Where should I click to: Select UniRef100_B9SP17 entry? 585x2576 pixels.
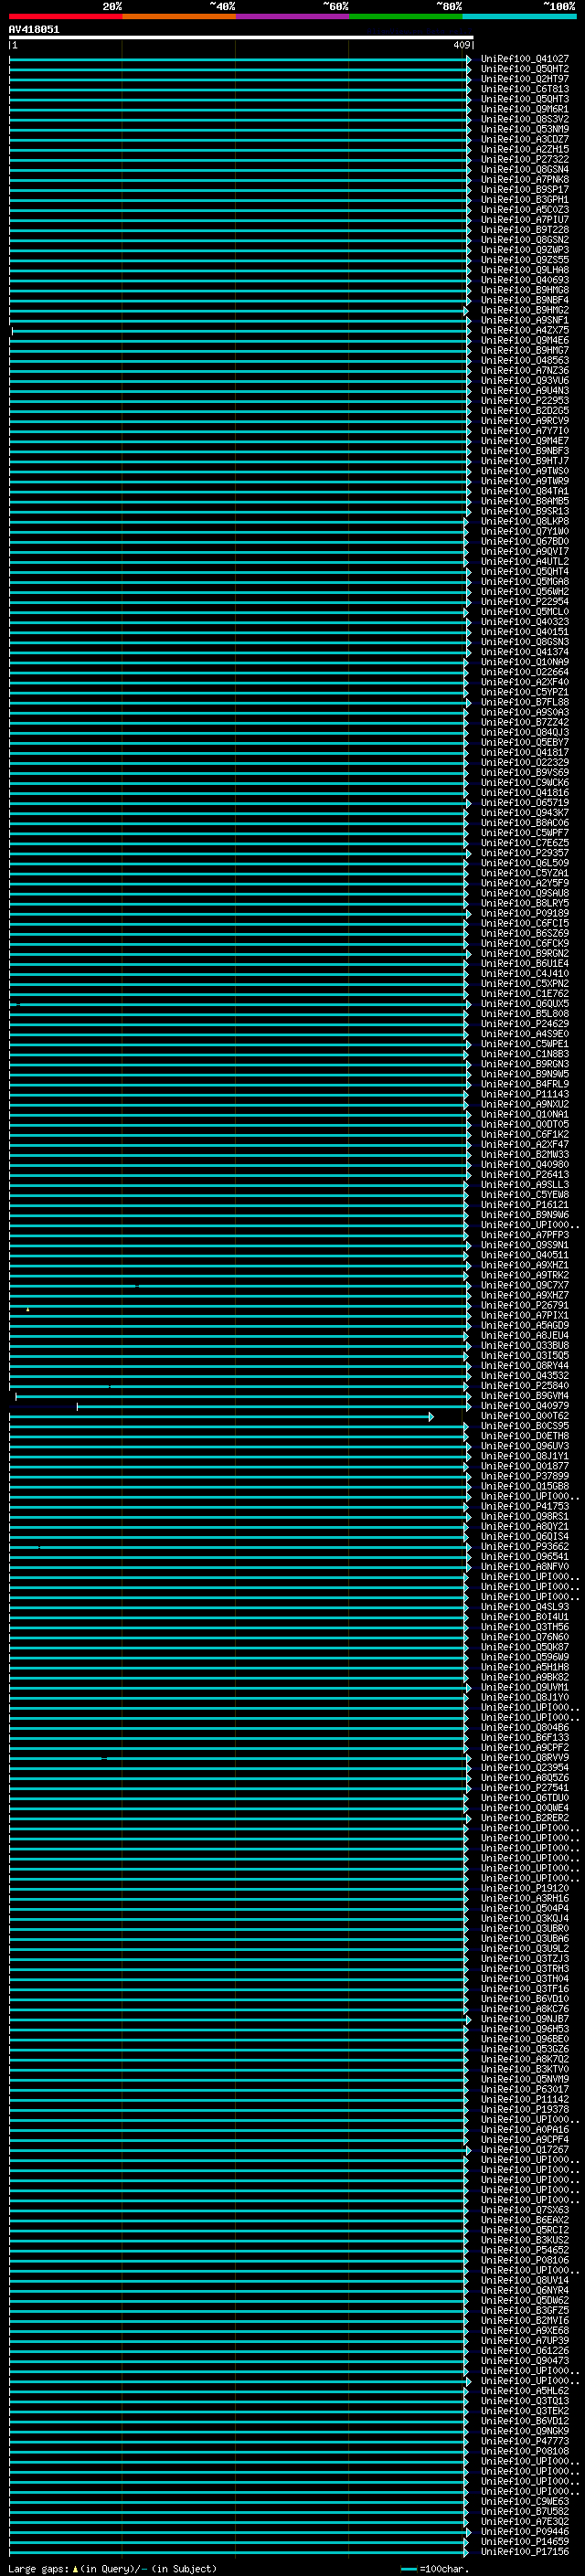coord(524,190)
